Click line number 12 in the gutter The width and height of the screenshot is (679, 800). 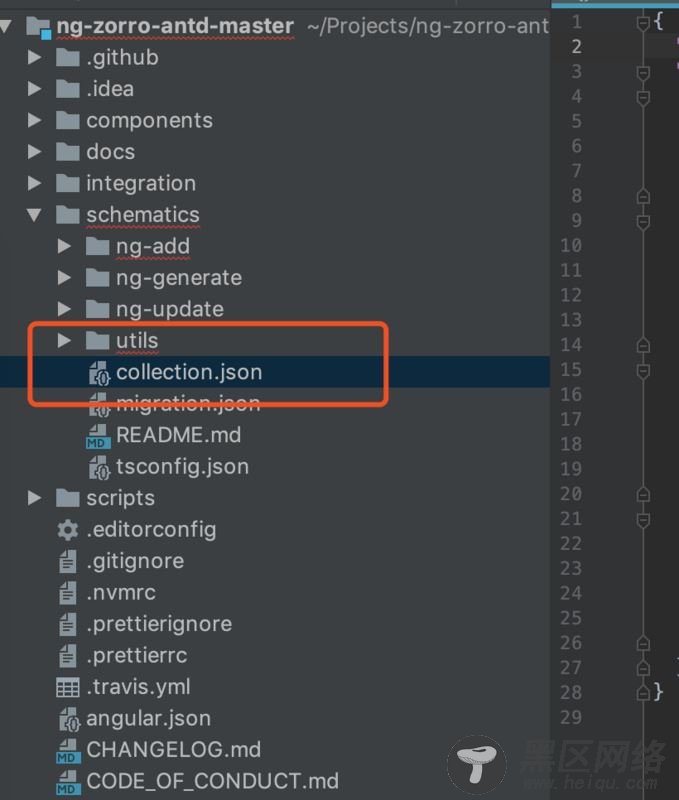click(571, 295)
